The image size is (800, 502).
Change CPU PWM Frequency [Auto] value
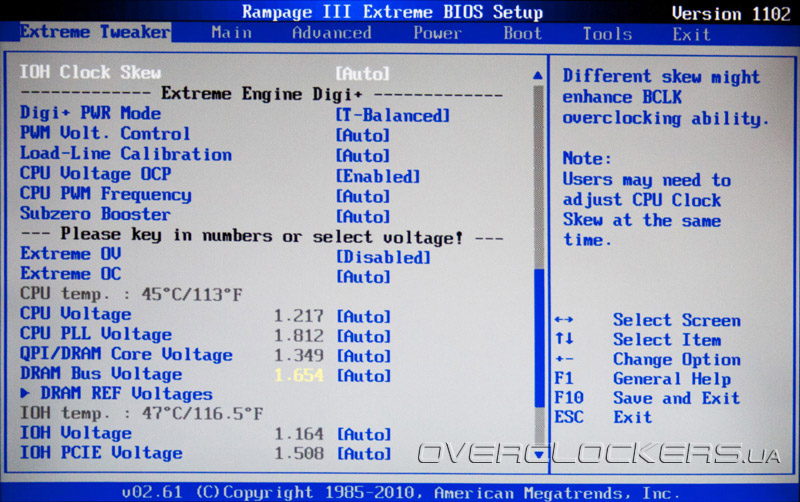coord(362,196)
